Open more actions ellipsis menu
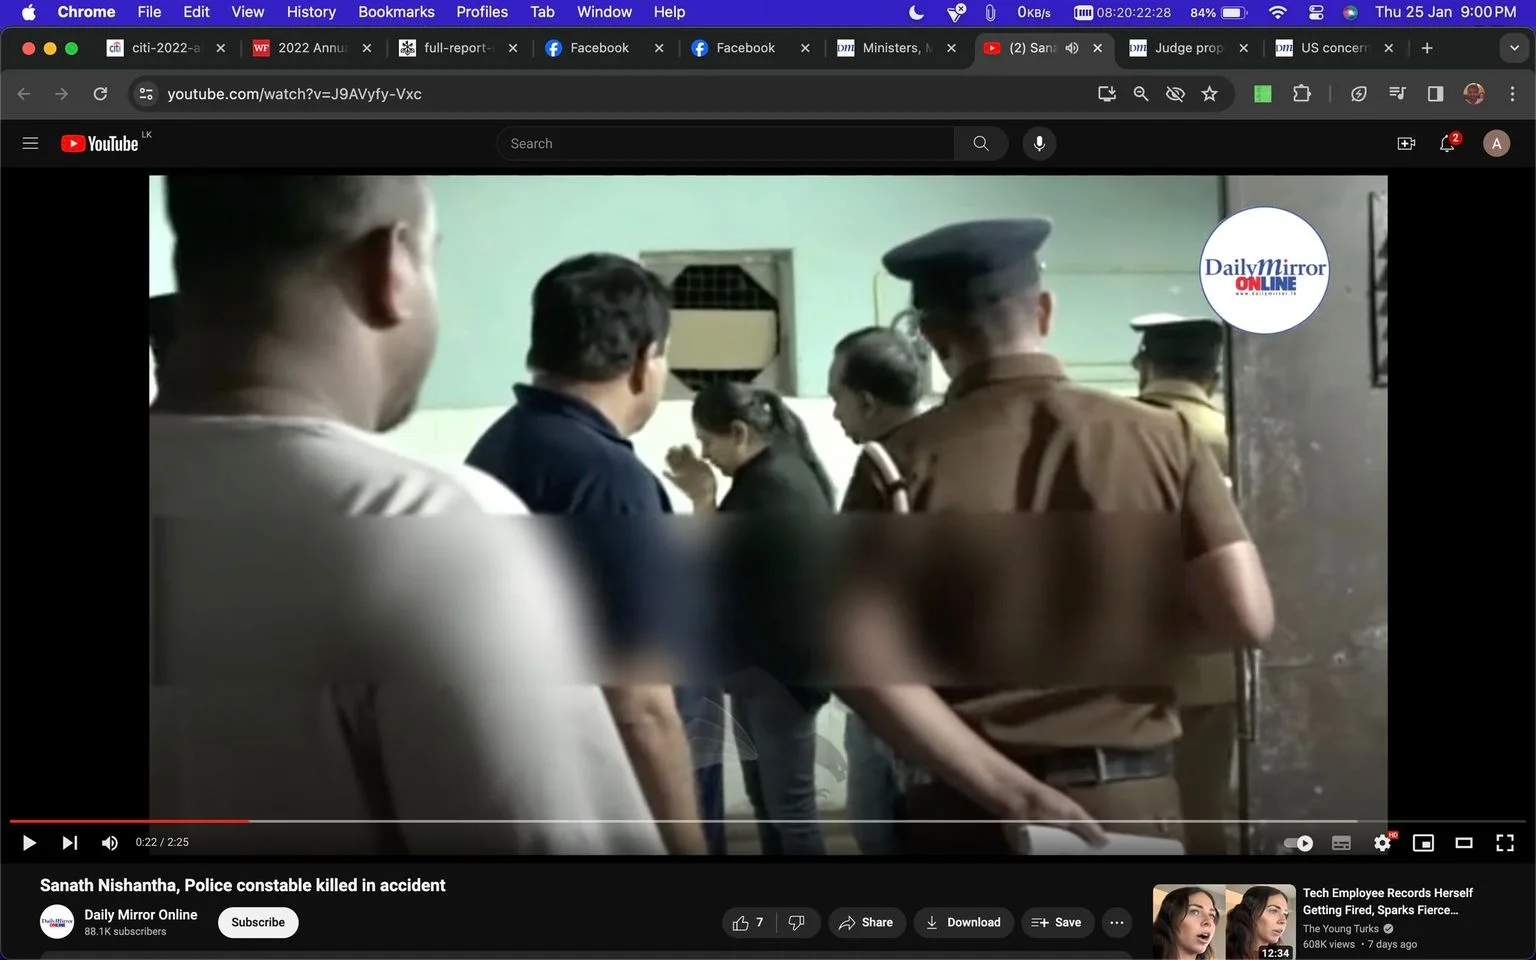 point(1117,922)
